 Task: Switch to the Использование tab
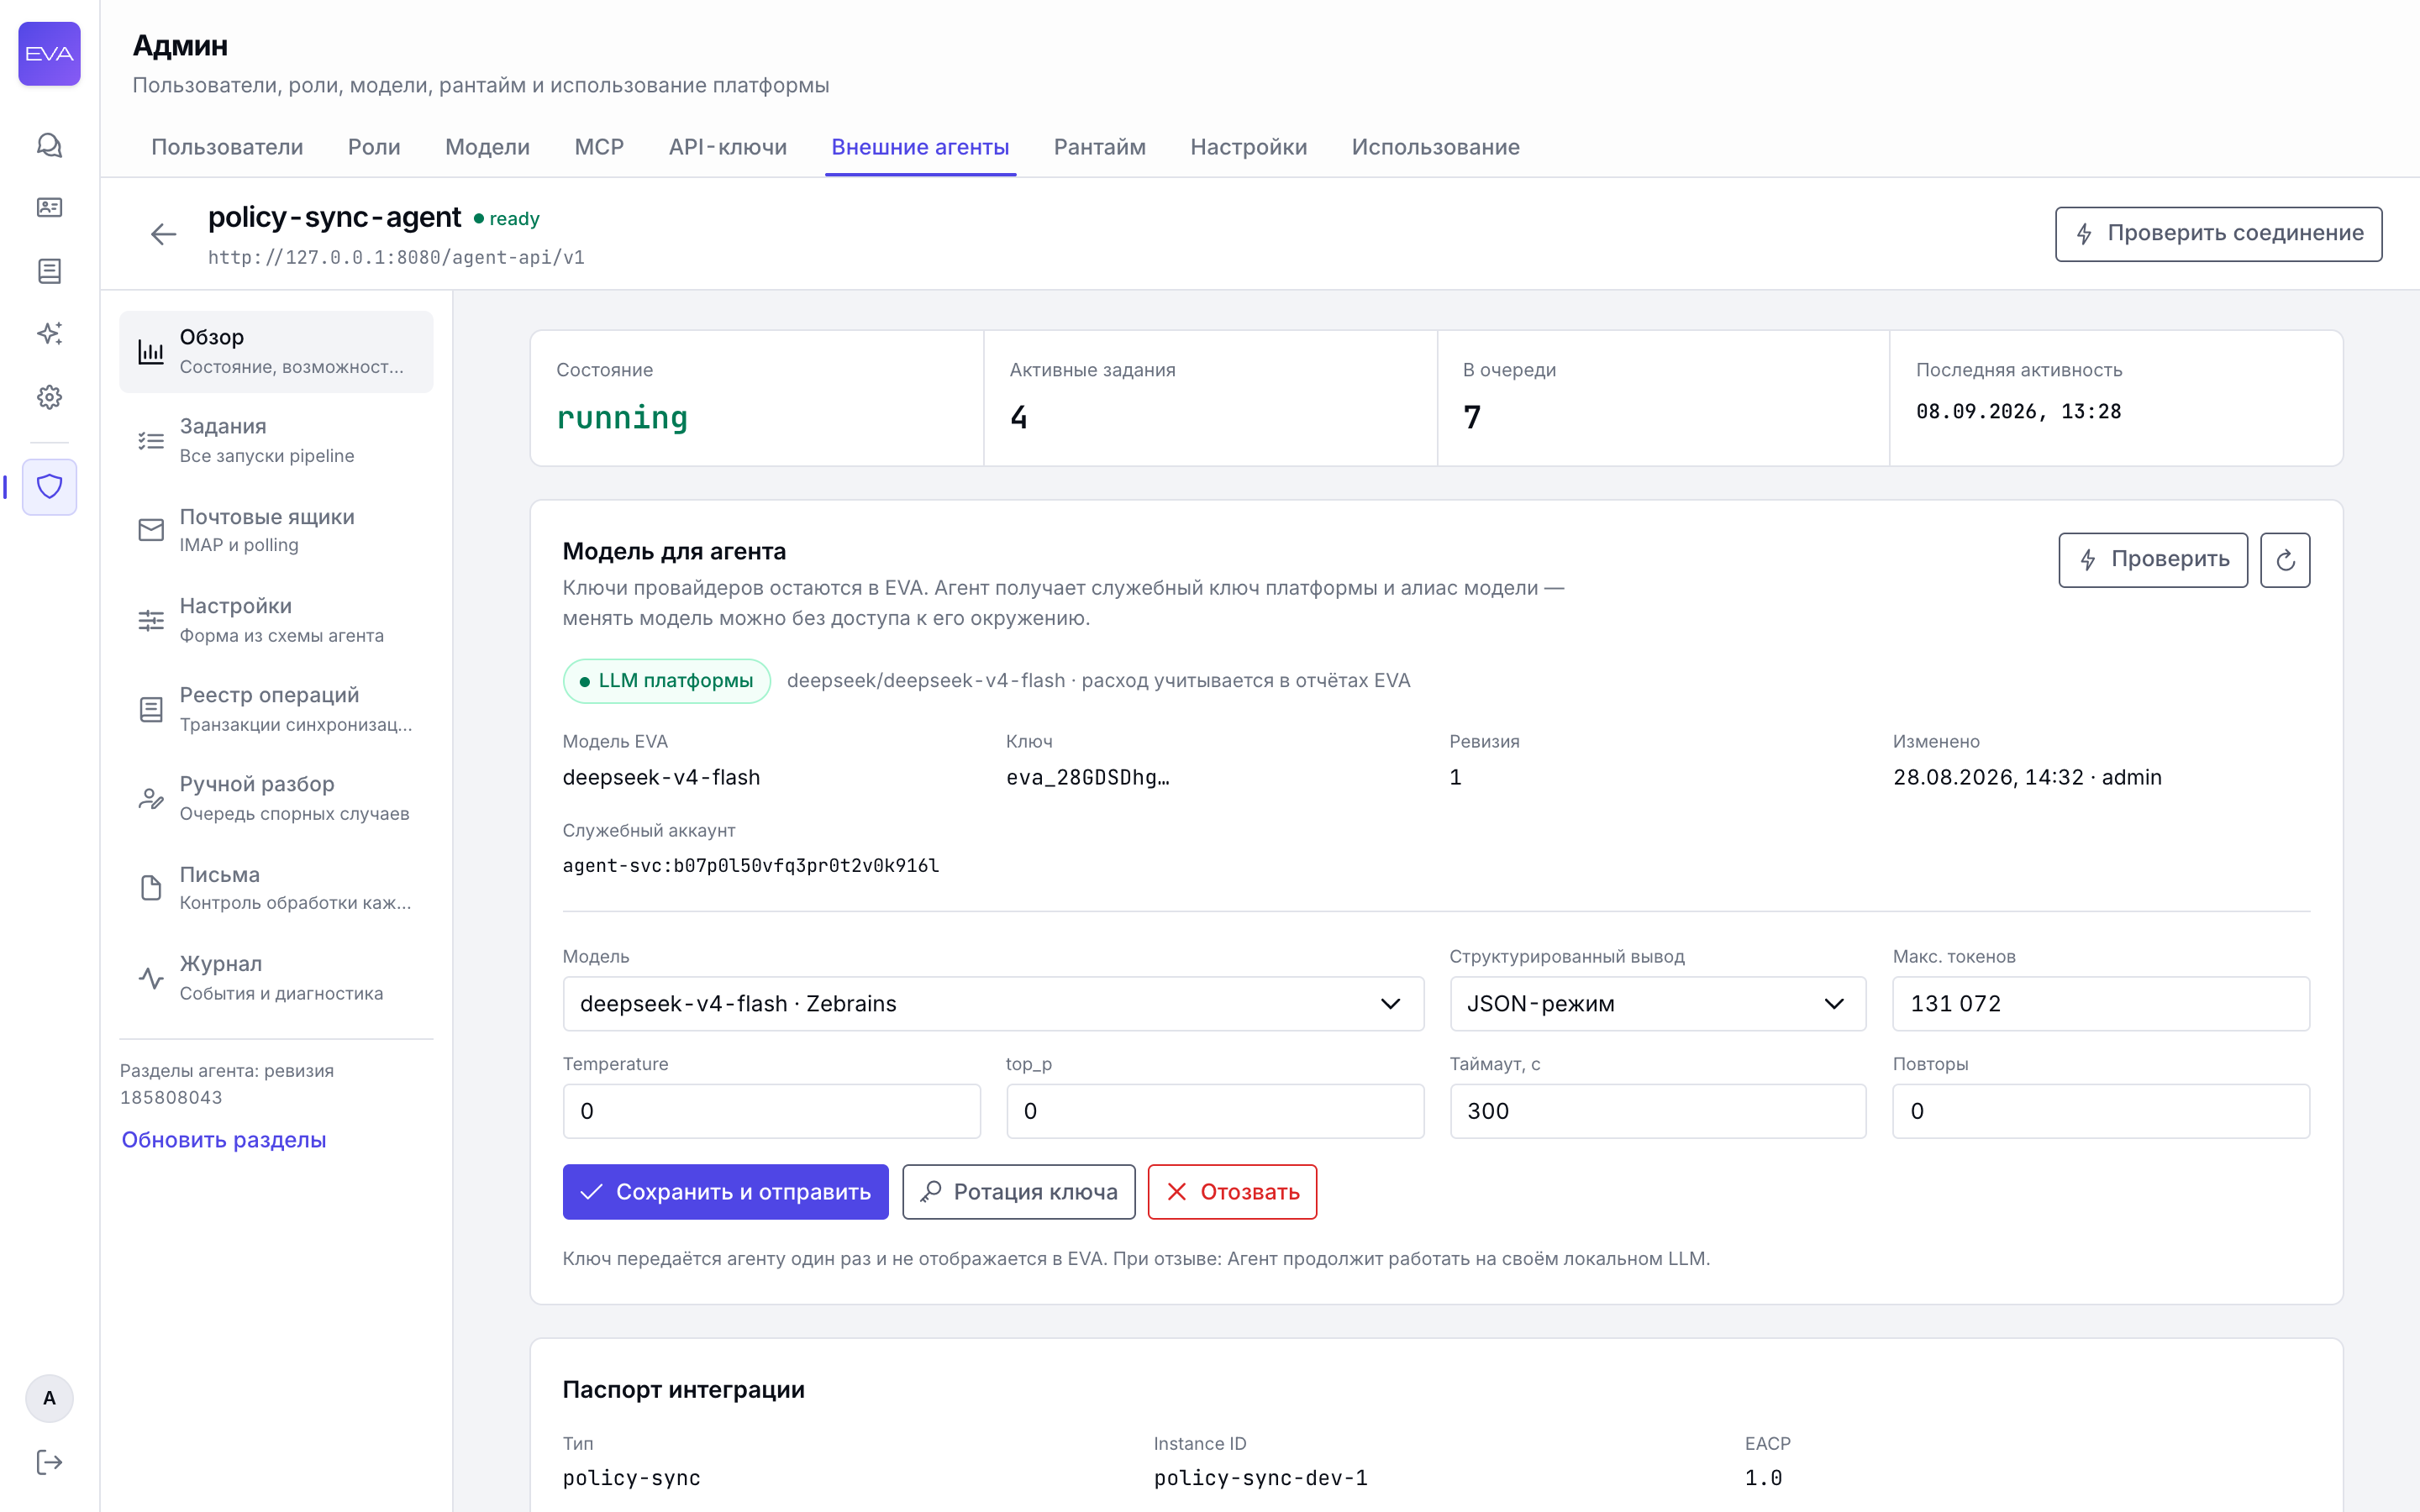1435,147
